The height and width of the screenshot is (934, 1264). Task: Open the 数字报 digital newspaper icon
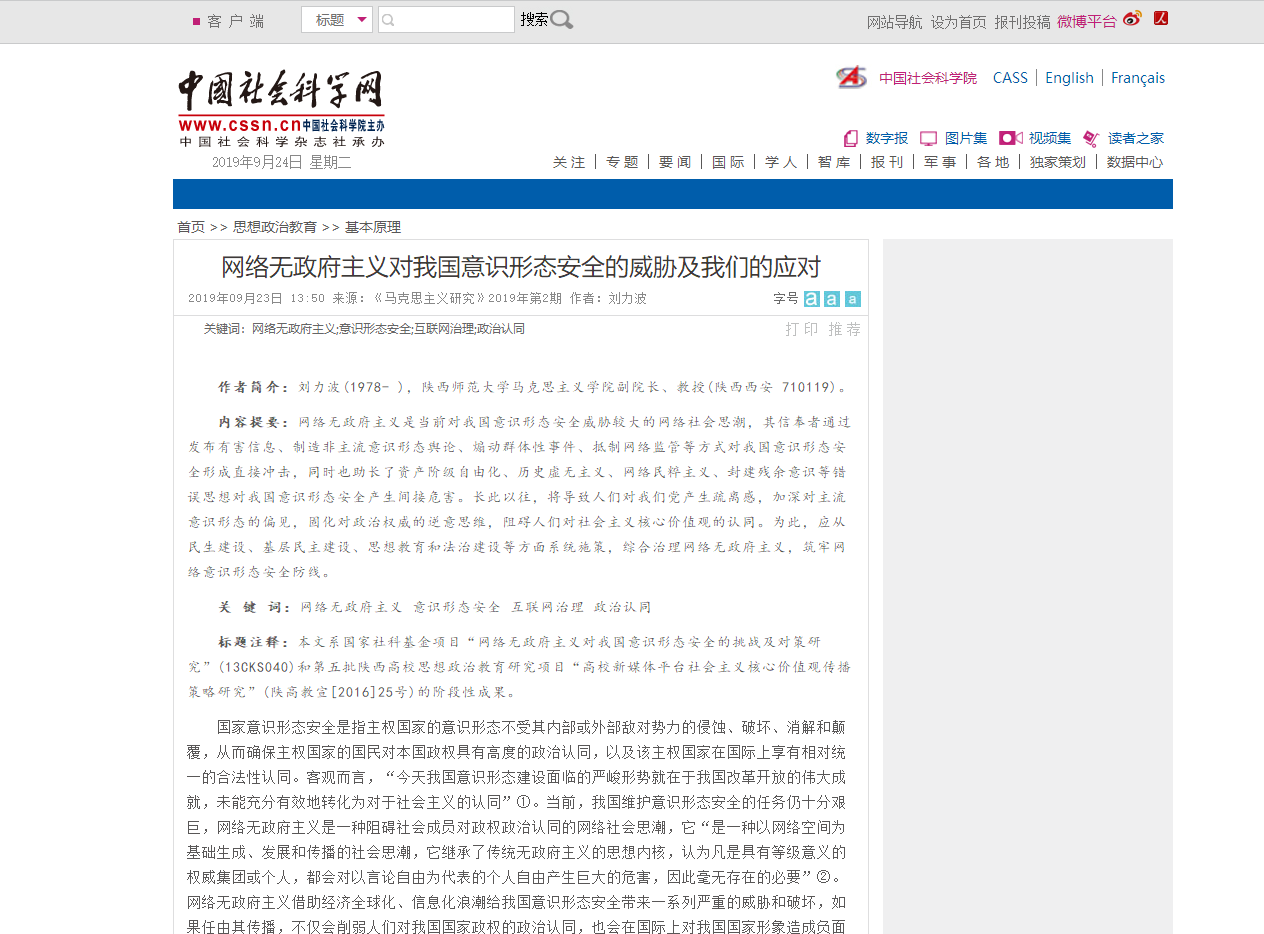(x=851, y=138)
